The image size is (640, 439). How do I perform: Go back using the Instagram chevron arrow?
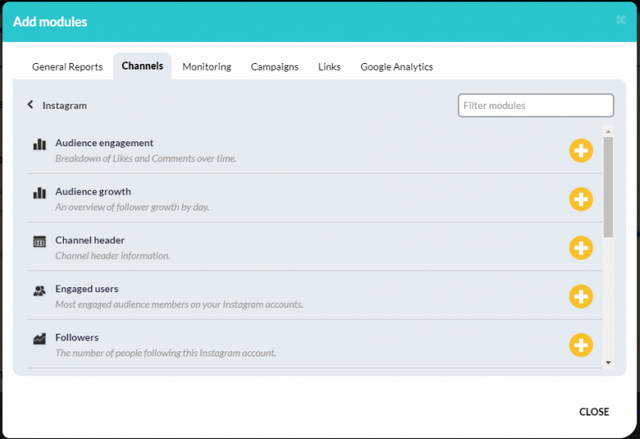(x=30, y=105)
